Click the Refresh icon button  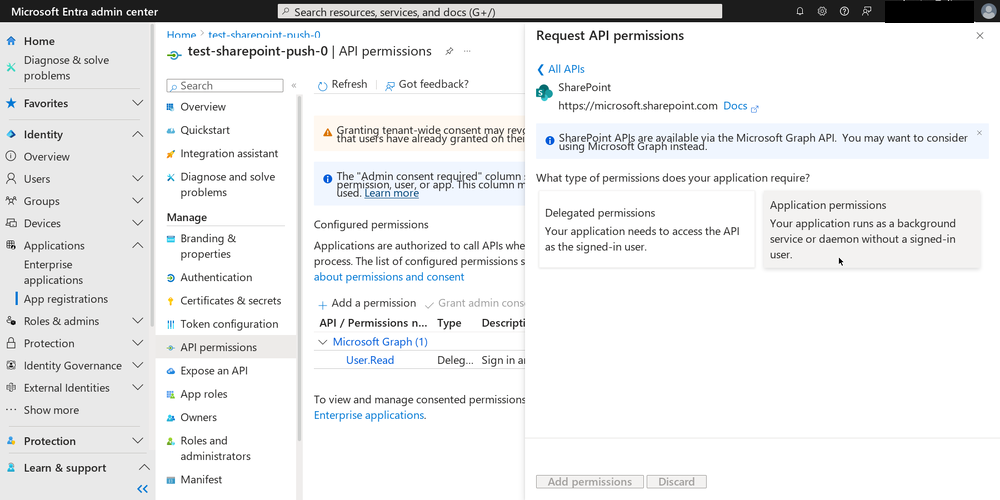[x=323, y=85]
